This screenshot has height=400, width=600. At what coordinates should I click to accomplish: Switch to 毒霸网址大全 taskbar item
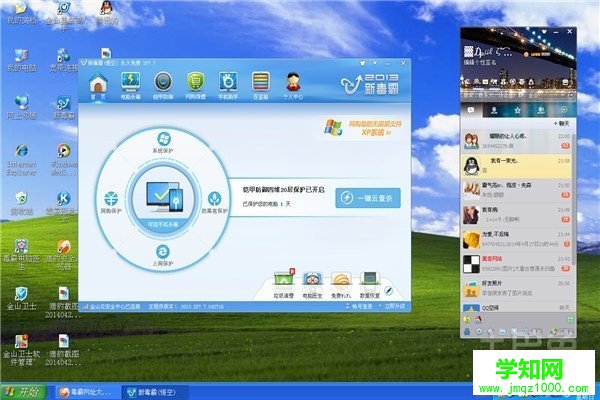click(x=86, y=392)
